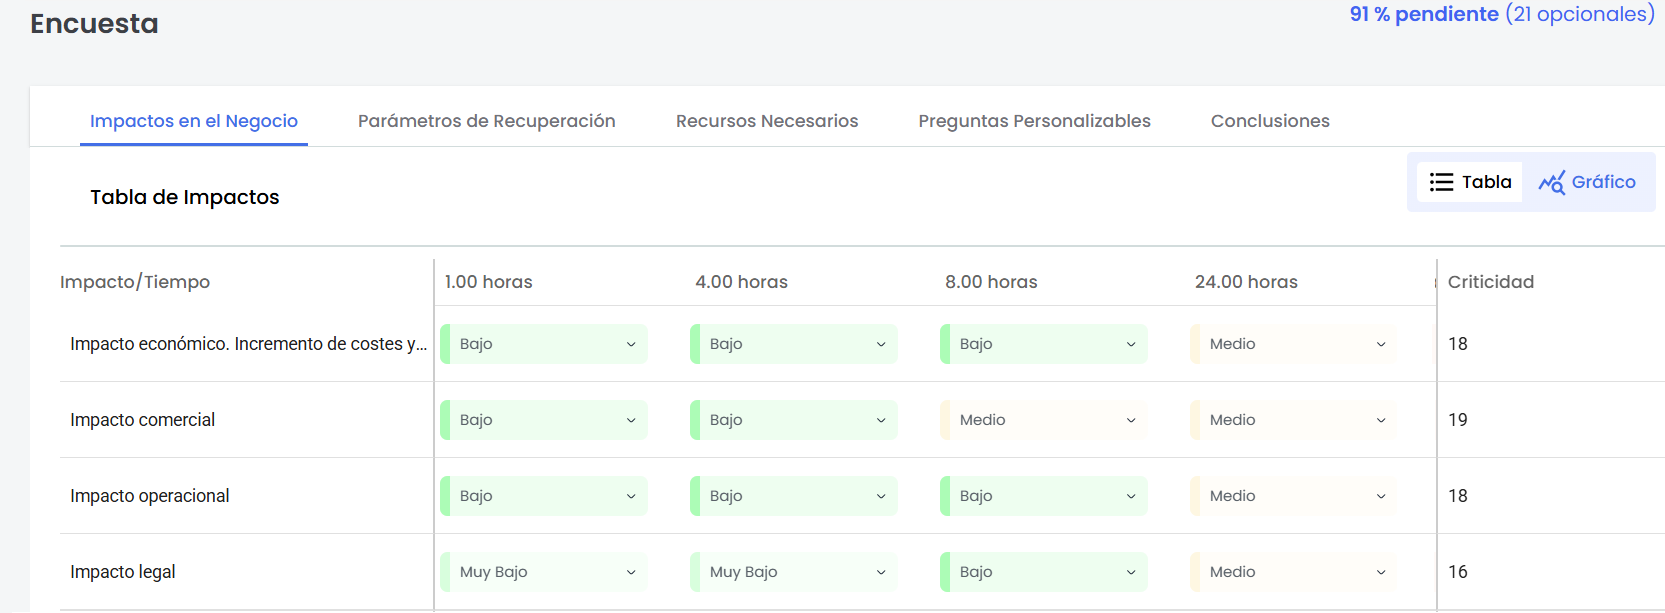1665x613 pixels.
Task: Select the Preguntas Personalizables tab
Action: pyautogui.click(x=1034, y=121)
